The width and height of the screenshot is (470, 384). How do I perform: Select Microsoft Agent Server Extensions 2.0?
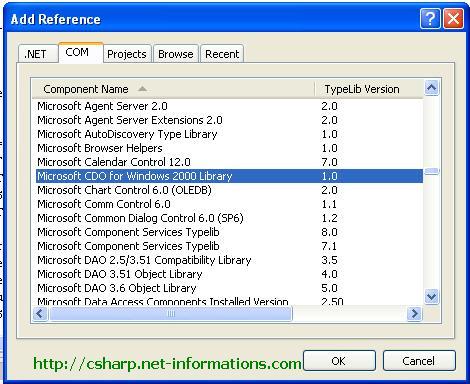click(x=229, y=120)
